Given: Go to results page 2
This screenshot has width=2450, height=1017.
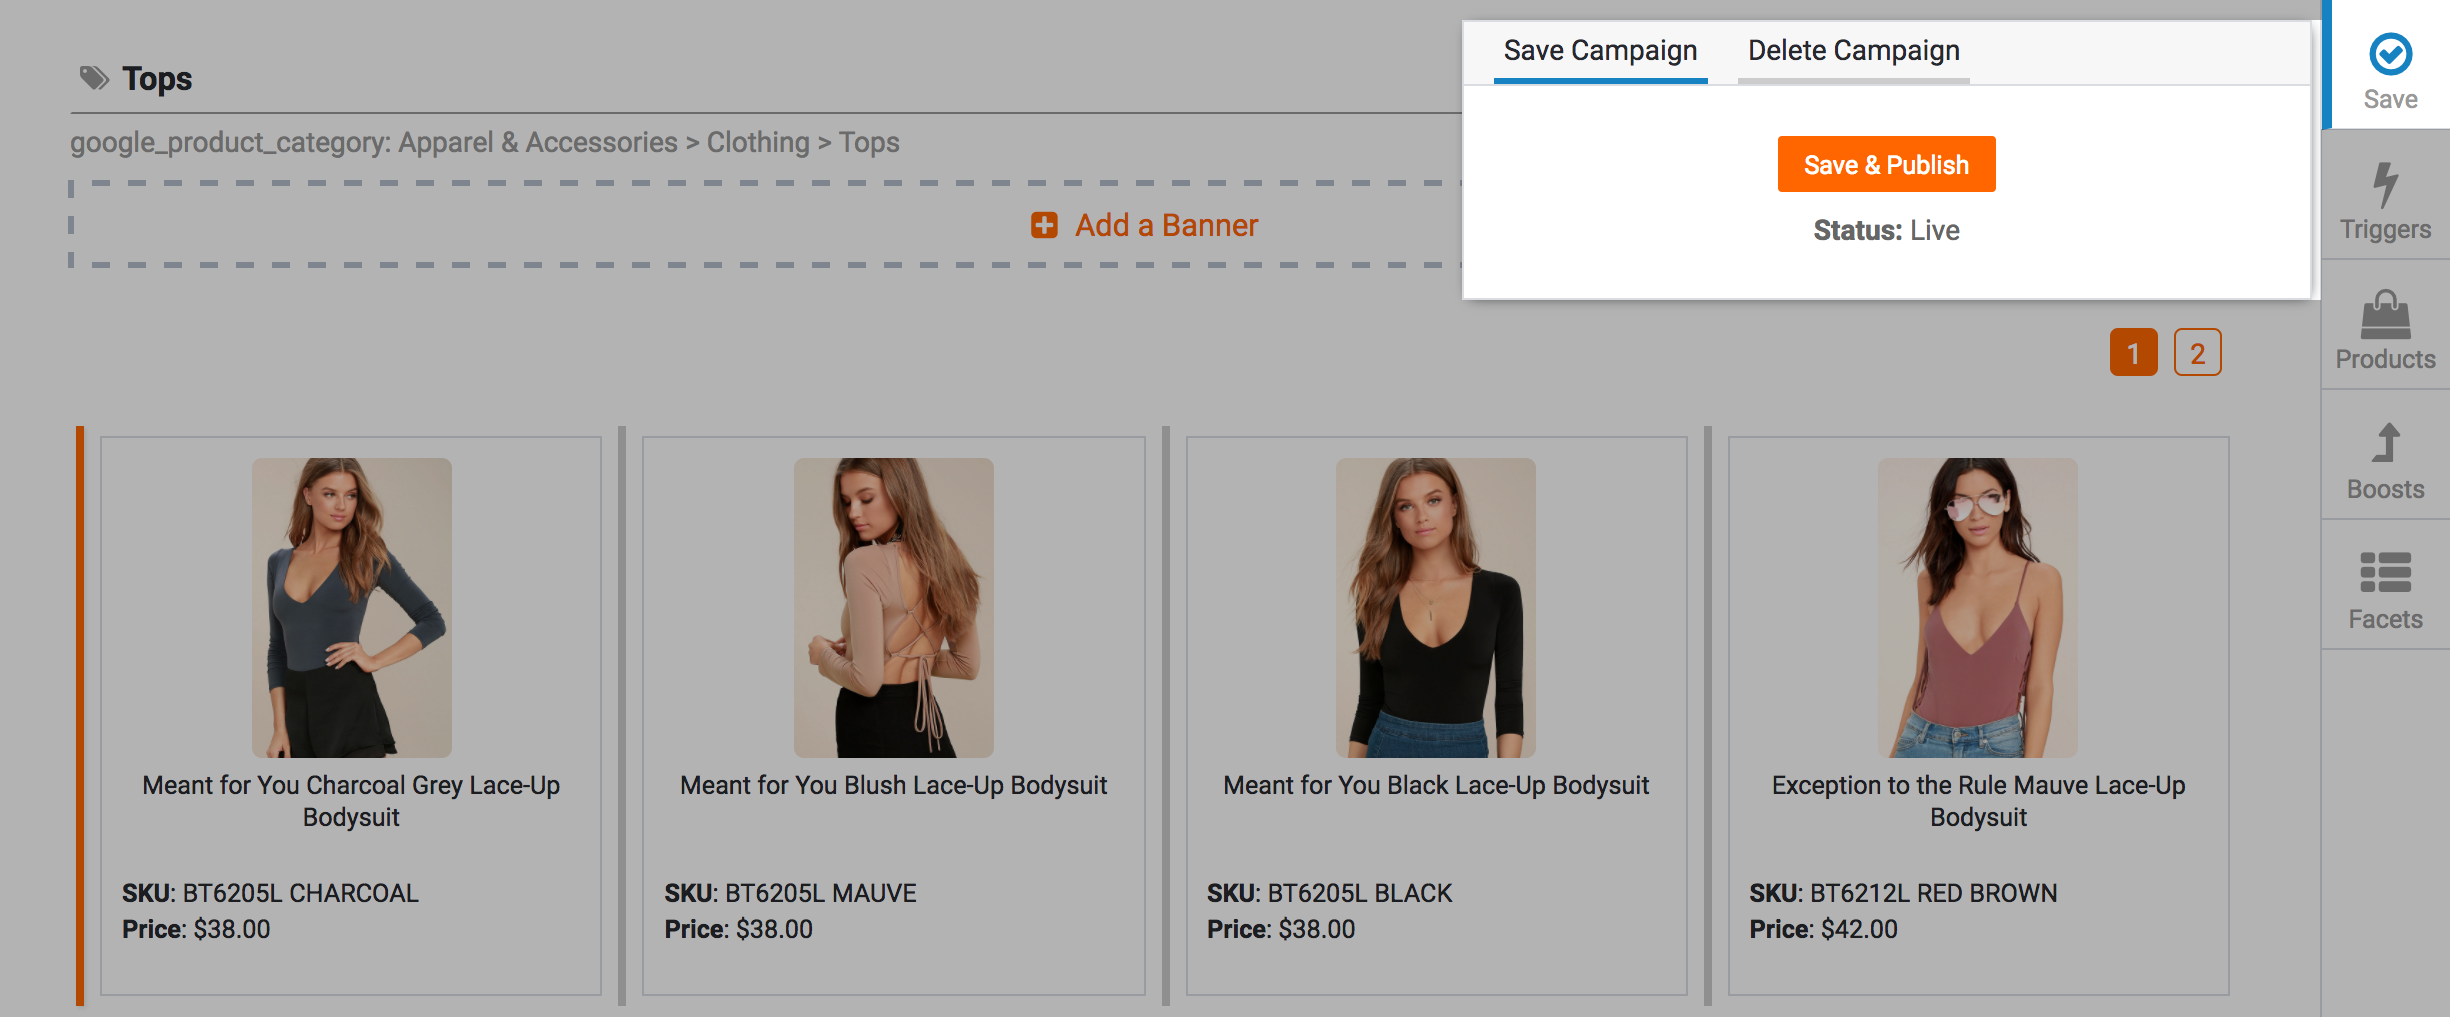Looking at the screenshot, I should tap(2197, 353).
